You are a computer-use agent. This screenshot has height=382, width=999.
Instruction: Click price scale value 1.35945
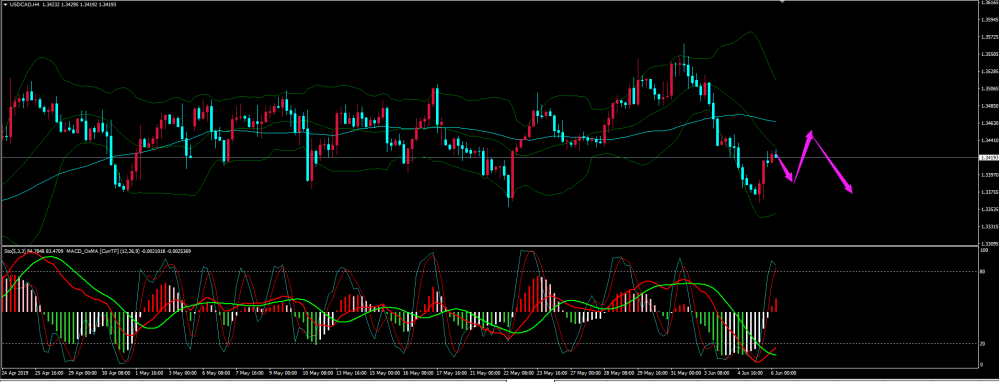990,20
